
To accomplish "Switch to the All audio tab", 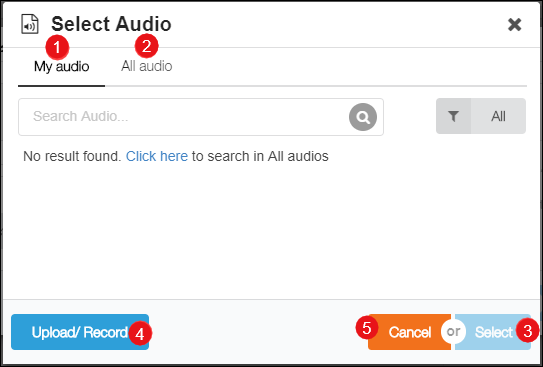I will (x=146, y=66).
